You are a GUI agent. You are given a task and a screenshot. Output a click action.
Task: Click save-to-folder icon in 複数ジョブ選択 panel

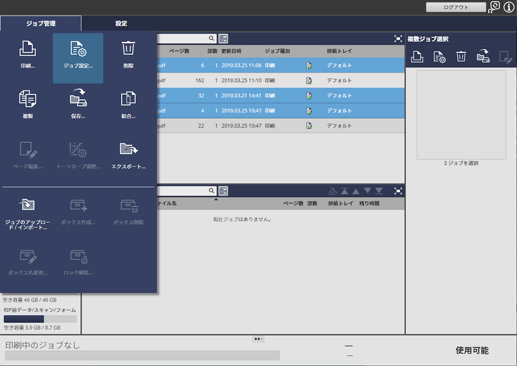point(483,56)
